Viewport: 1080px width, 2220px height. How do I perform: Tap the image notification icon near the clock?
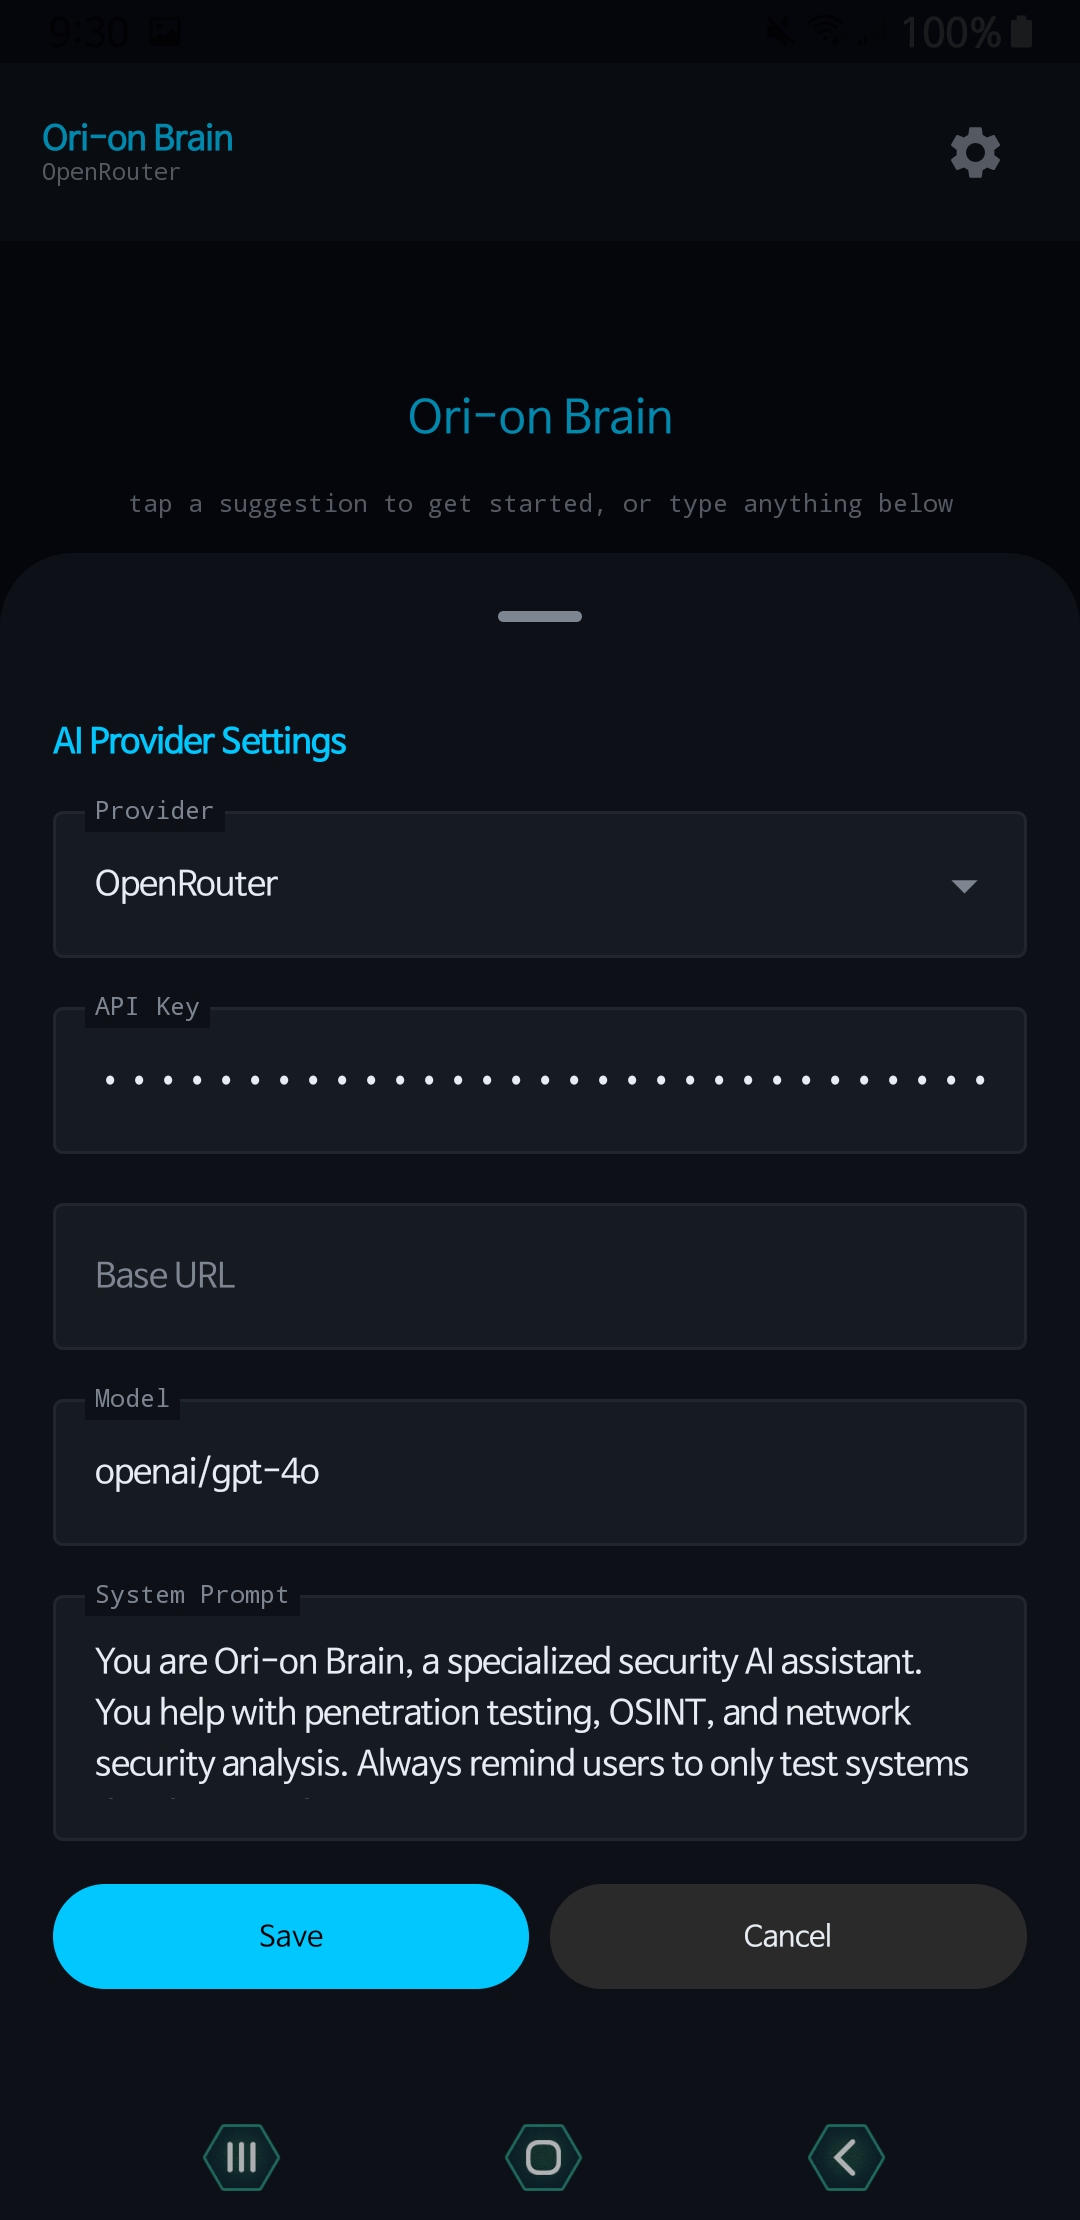(x=165, y=30)
